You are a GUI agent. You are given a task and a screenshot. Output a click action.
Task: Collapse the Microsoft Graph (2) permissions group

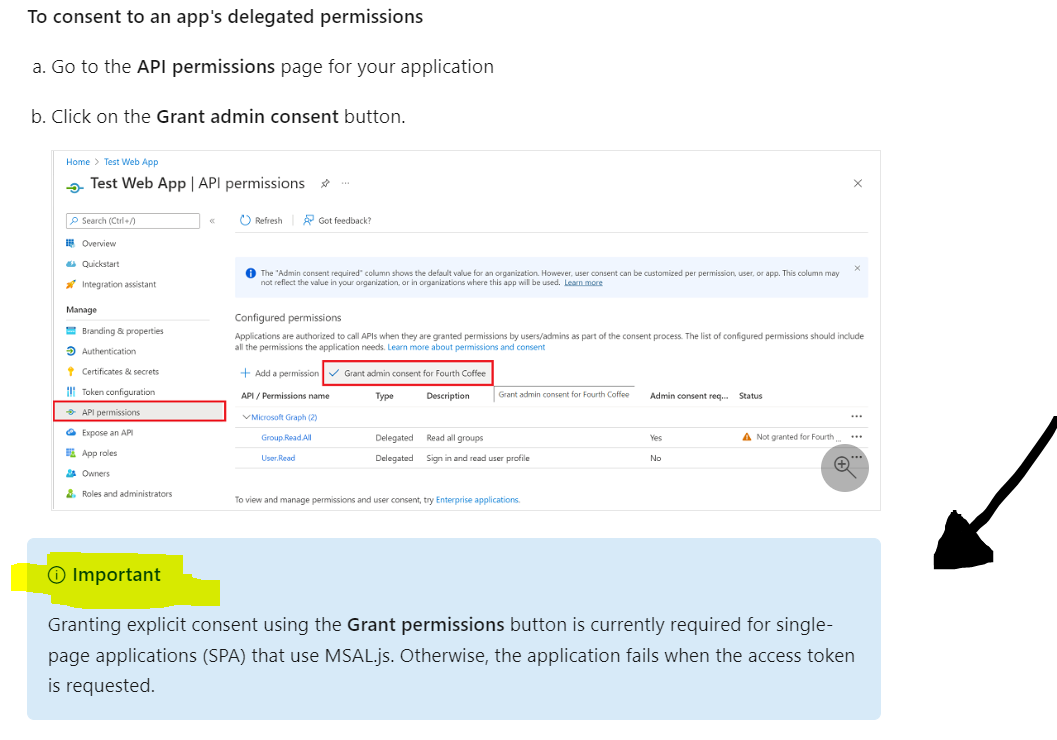click(x=246, y=417)
